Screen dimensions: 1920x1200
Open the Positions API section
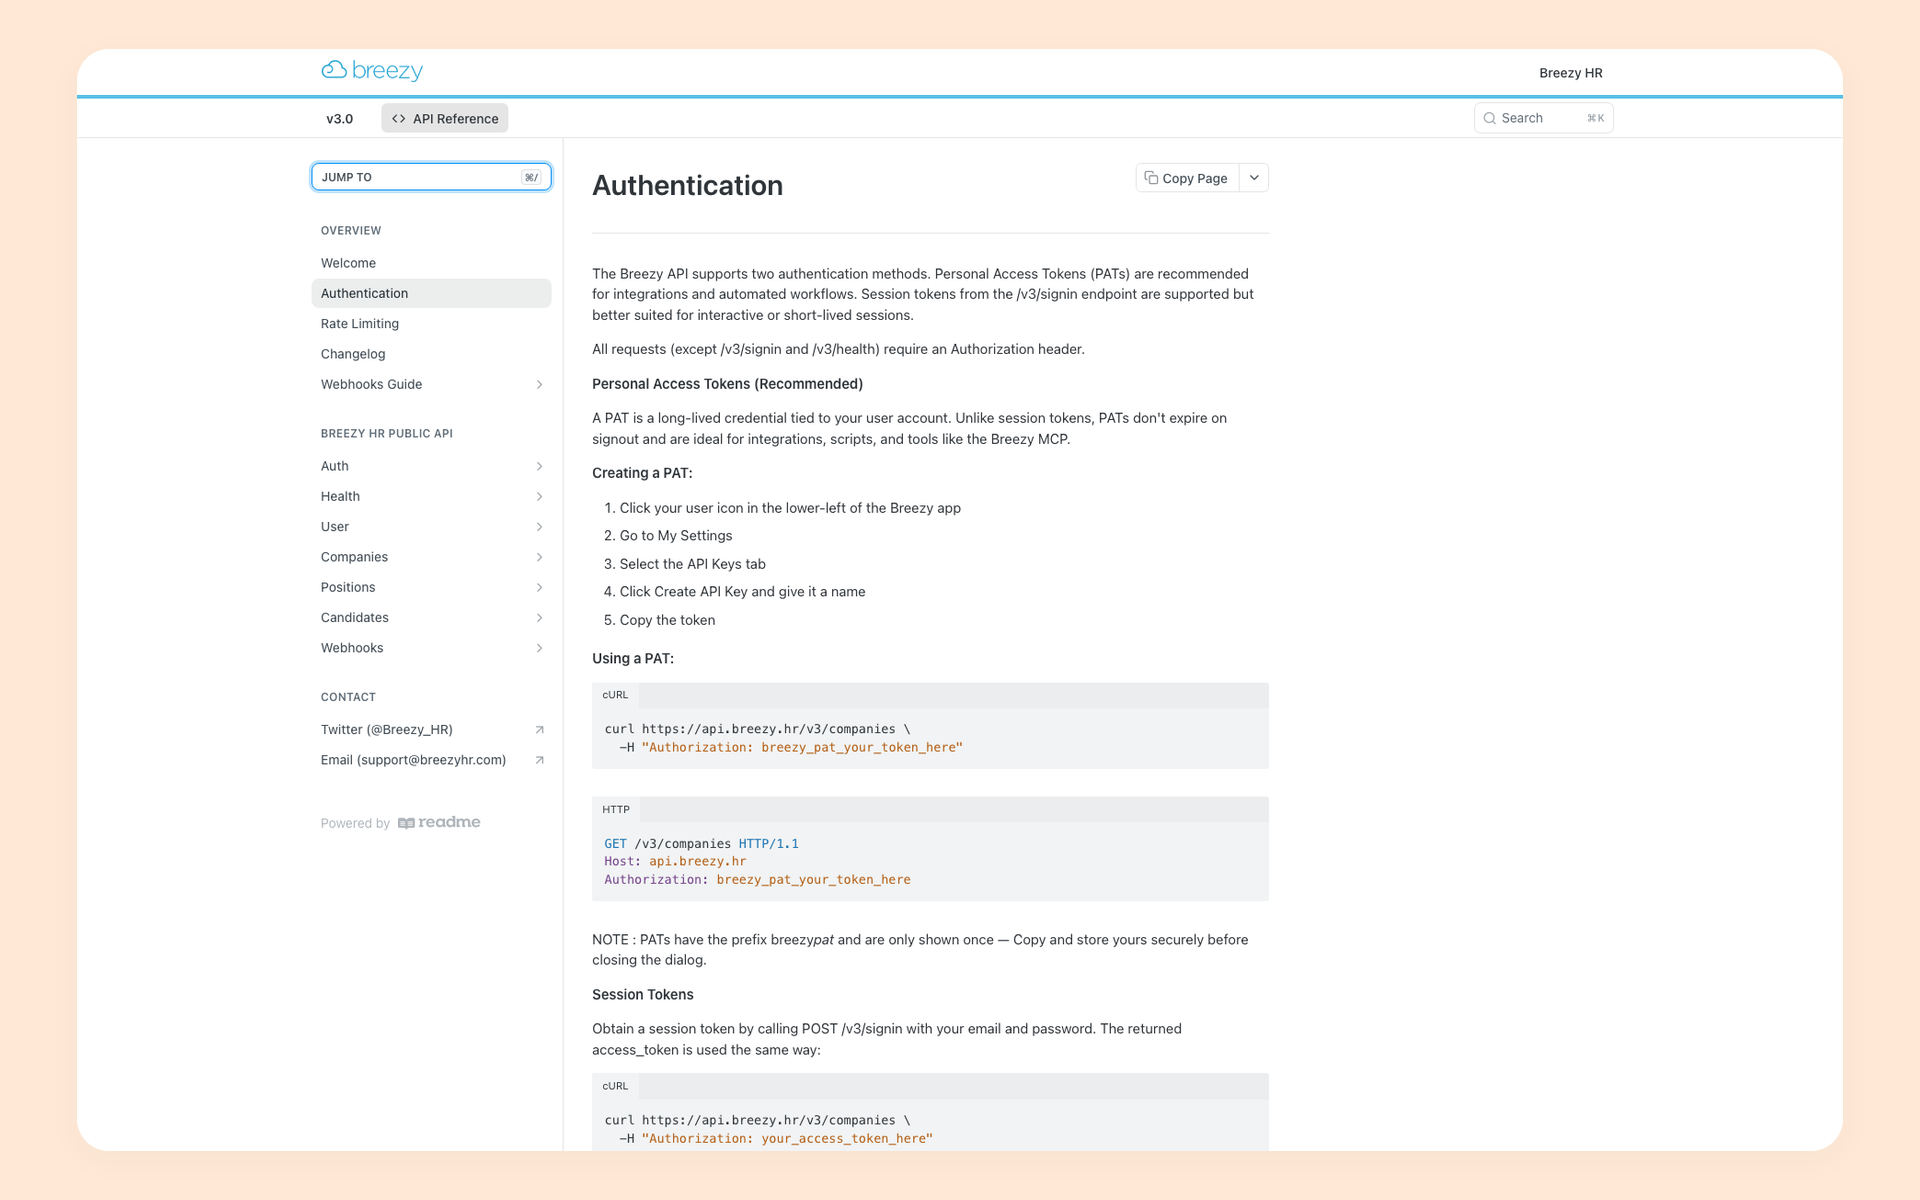click(431, 587)
